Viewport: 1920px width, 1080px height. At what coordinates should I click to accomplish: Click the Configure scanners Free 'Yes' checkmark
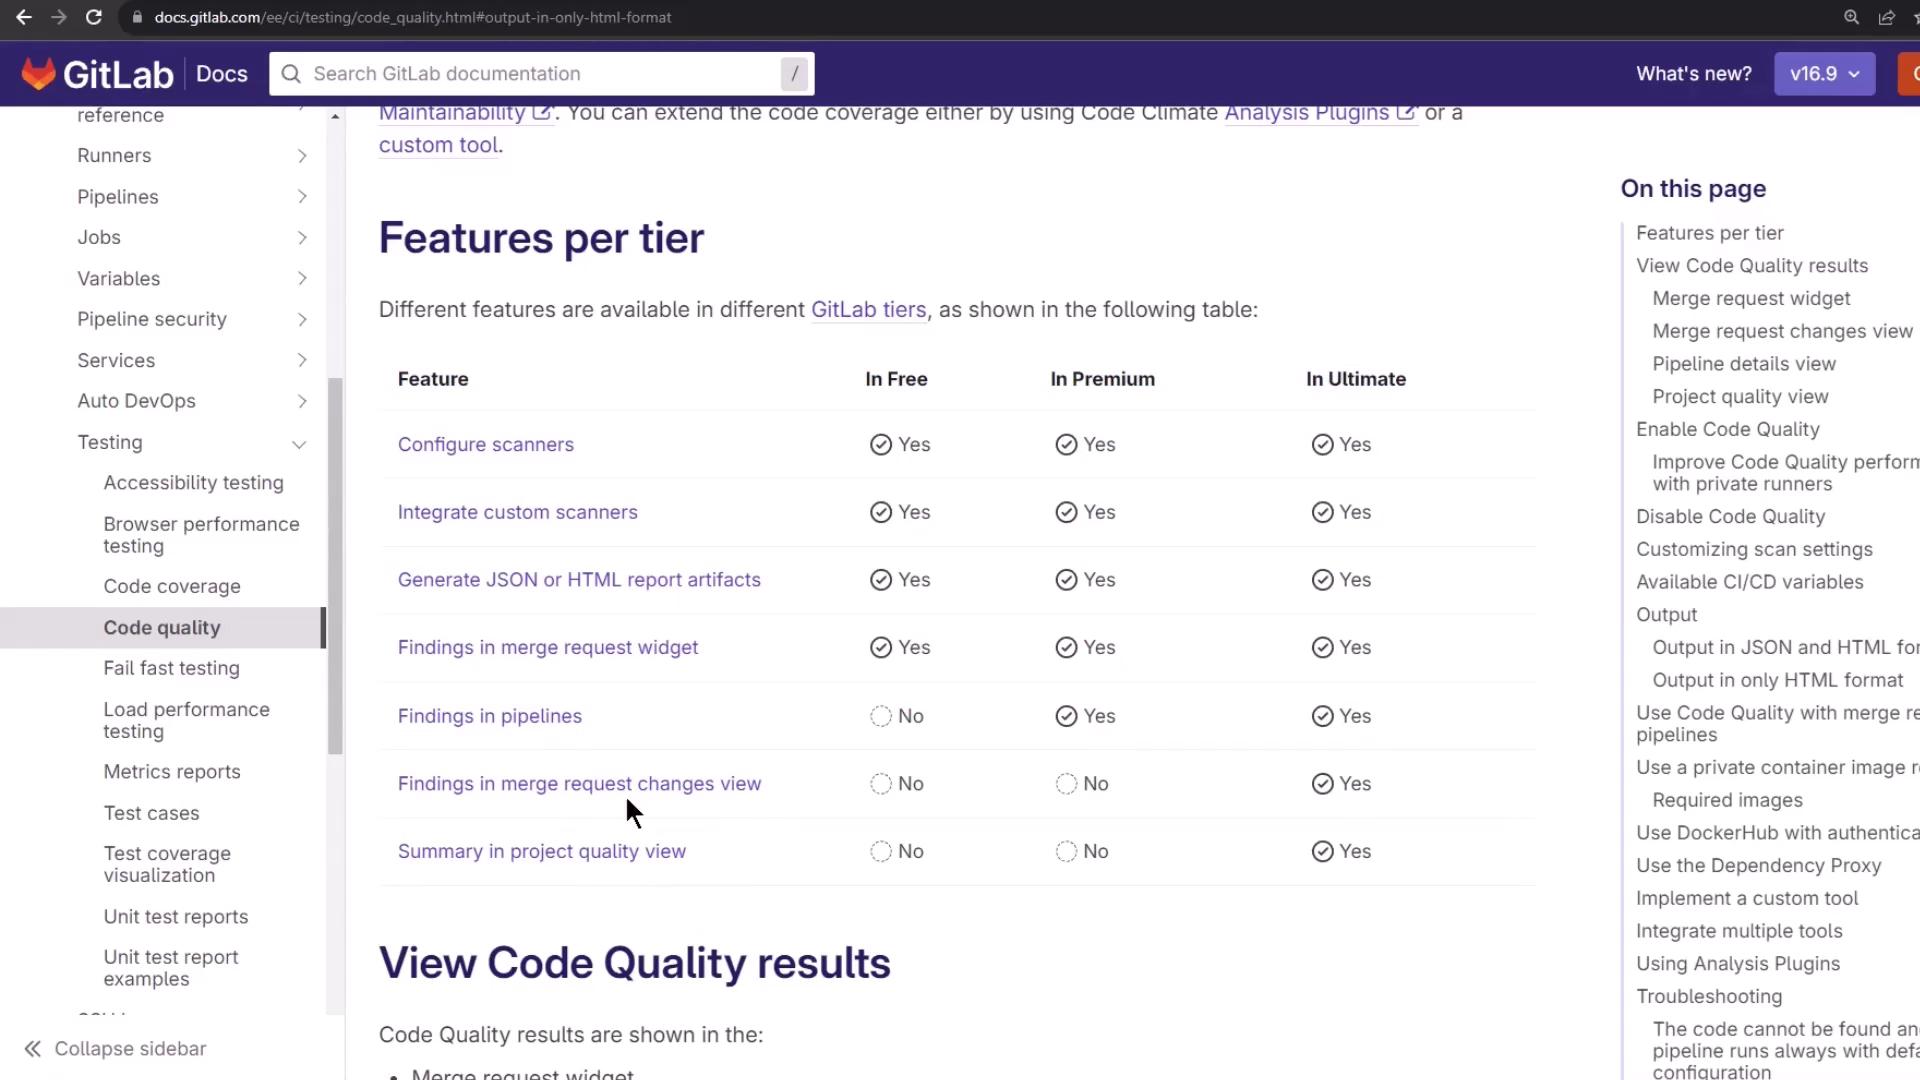880,444
